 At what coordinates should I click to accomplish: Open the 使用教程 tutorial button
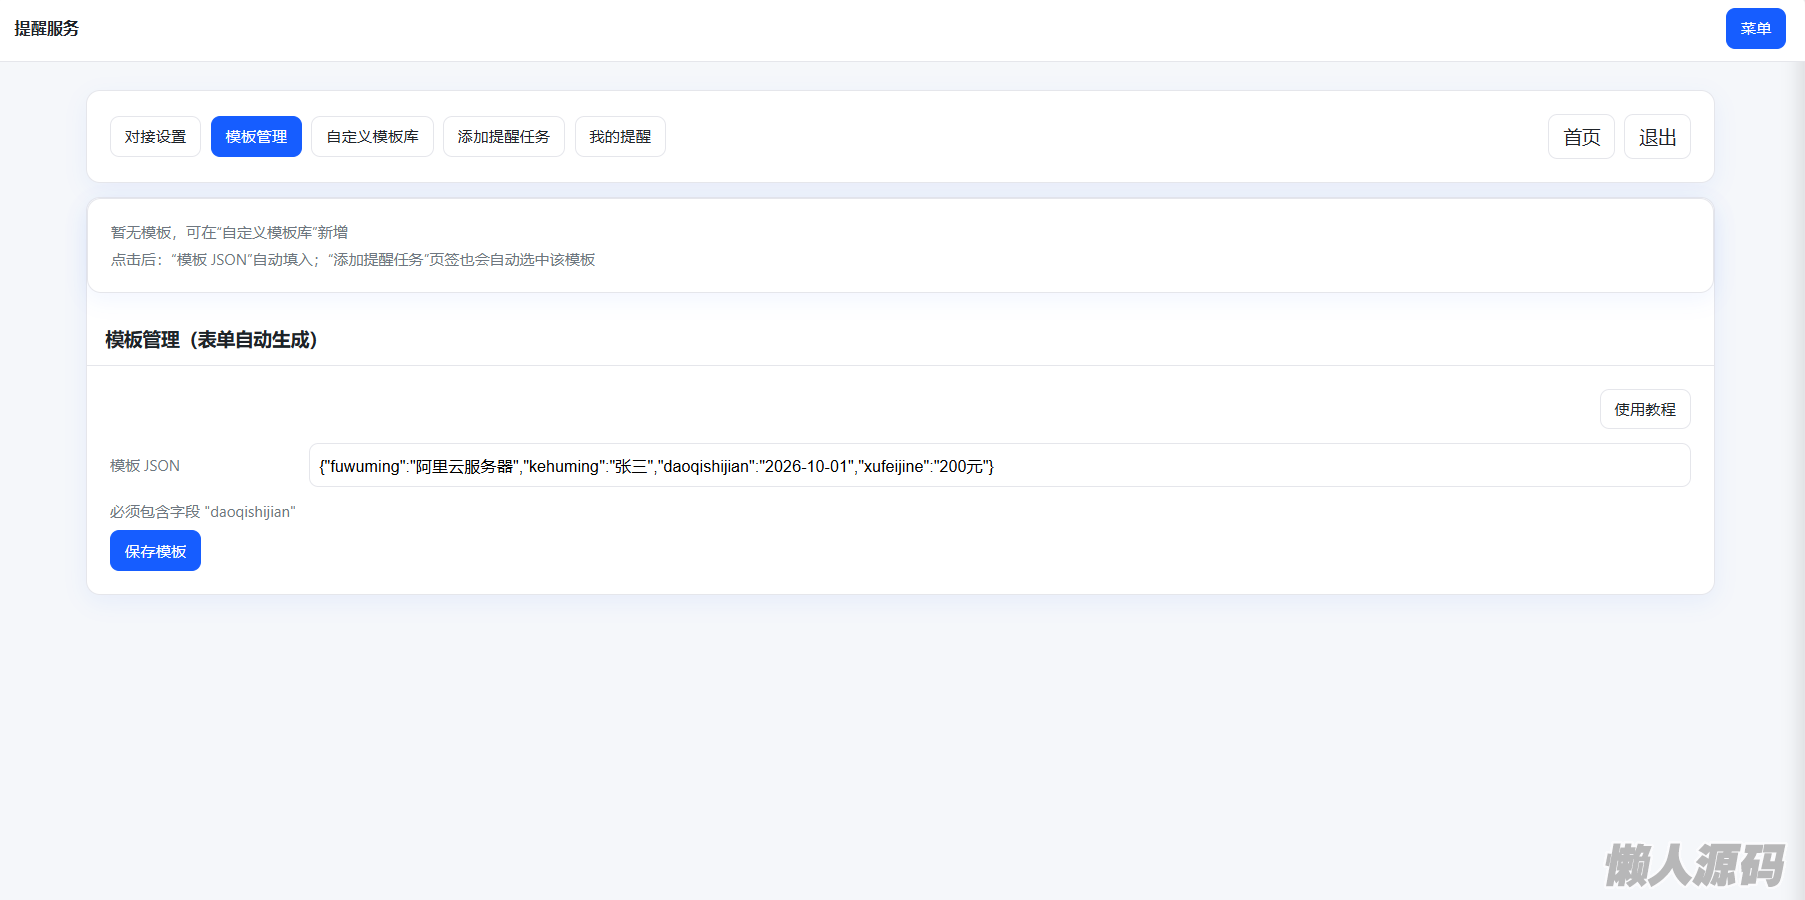1645,409
